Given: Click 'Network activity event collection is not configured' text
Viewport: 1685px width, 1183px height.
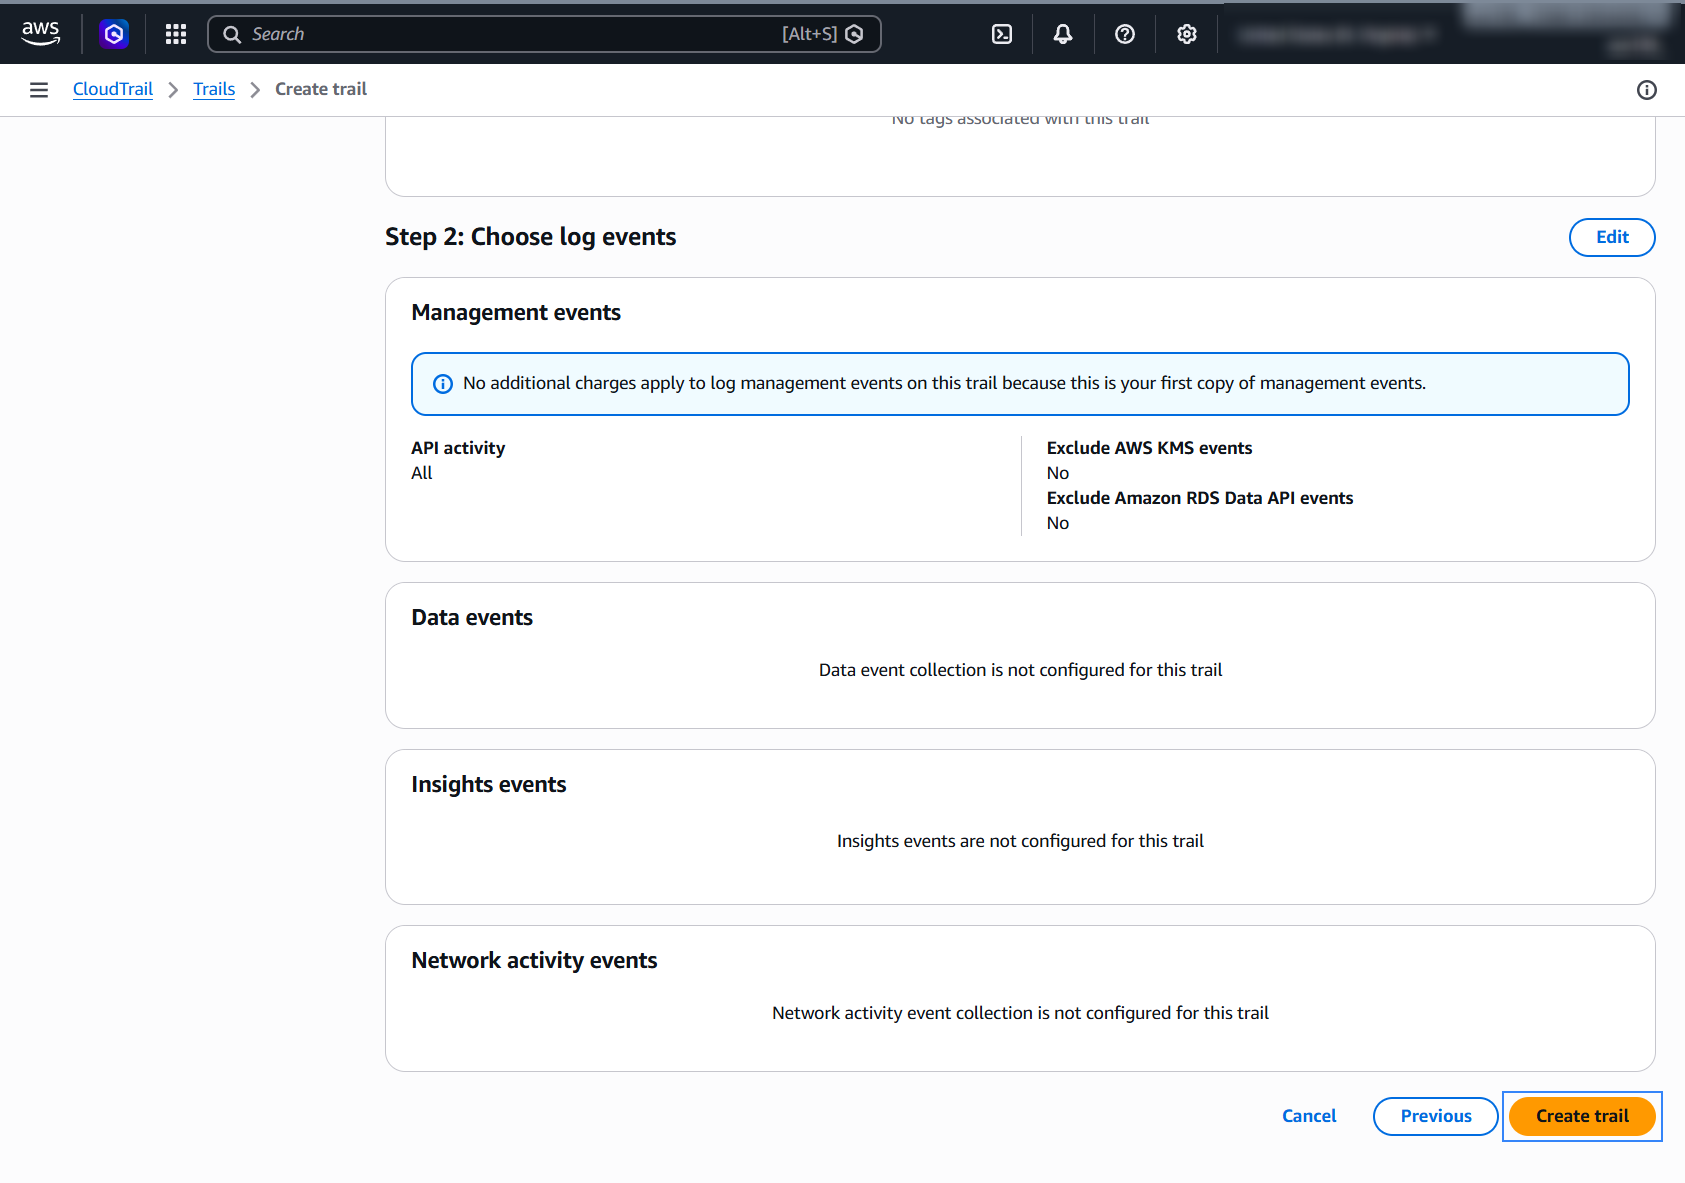Looking at the screenshot, I should 1020,1013.
